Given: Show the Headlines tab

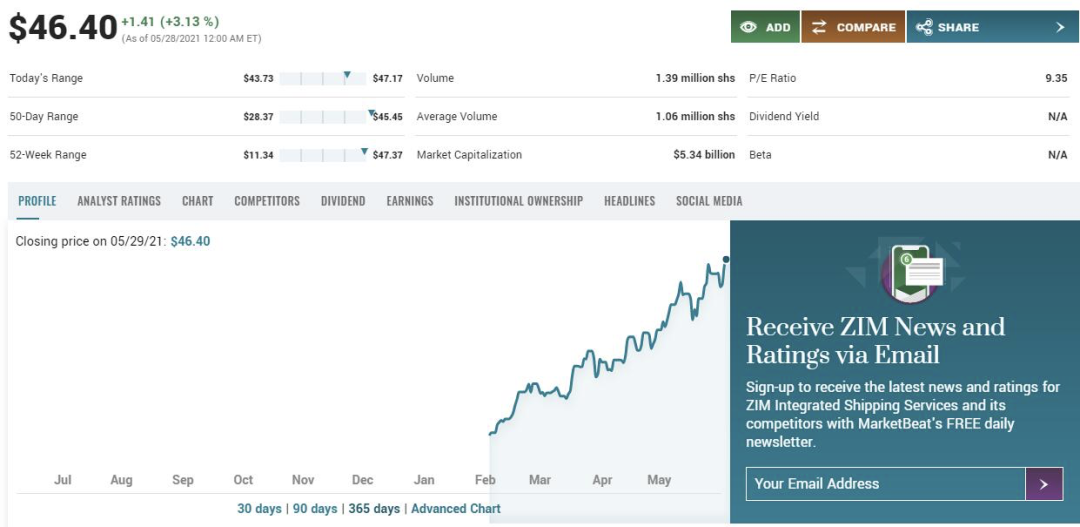Looking at the screenshot, I should pos(629,201).
